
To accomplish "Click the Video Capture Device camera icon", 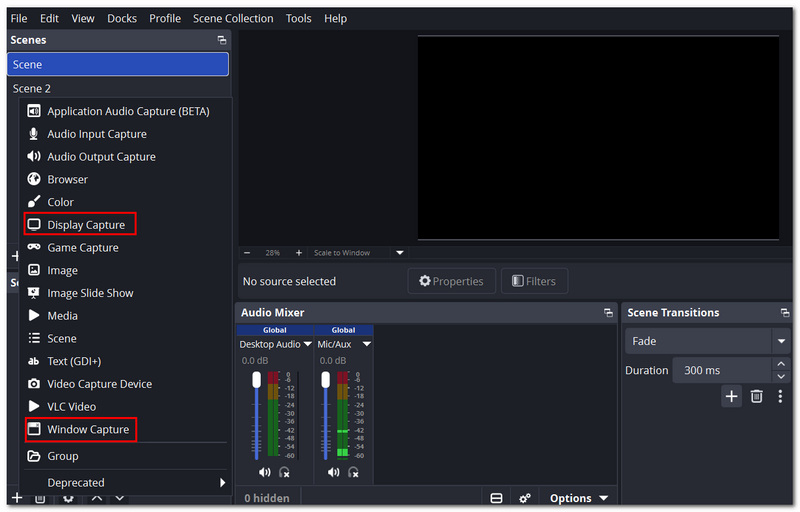I will point(34,383).
